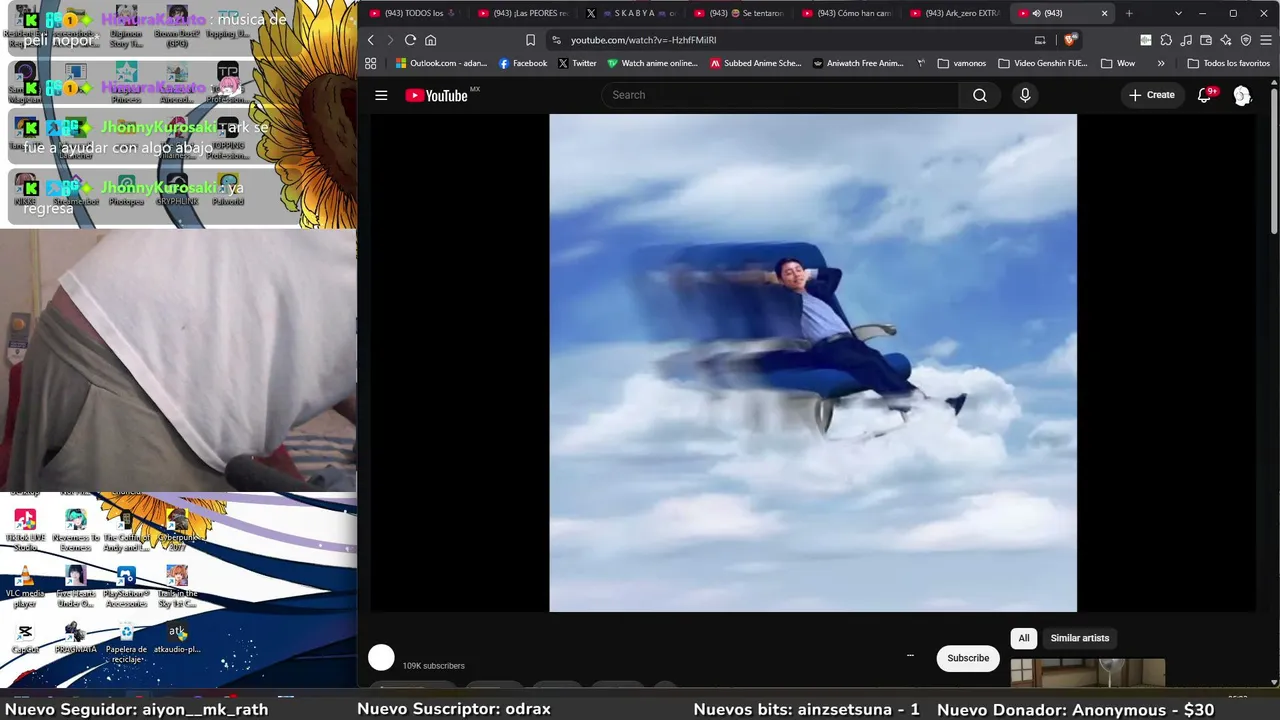Image resolution: width=1280 pixels, height=720 pixels.
Task: Open the Five Hearts Under O... desktop shortcut
Action: click(x=76, y=587)
